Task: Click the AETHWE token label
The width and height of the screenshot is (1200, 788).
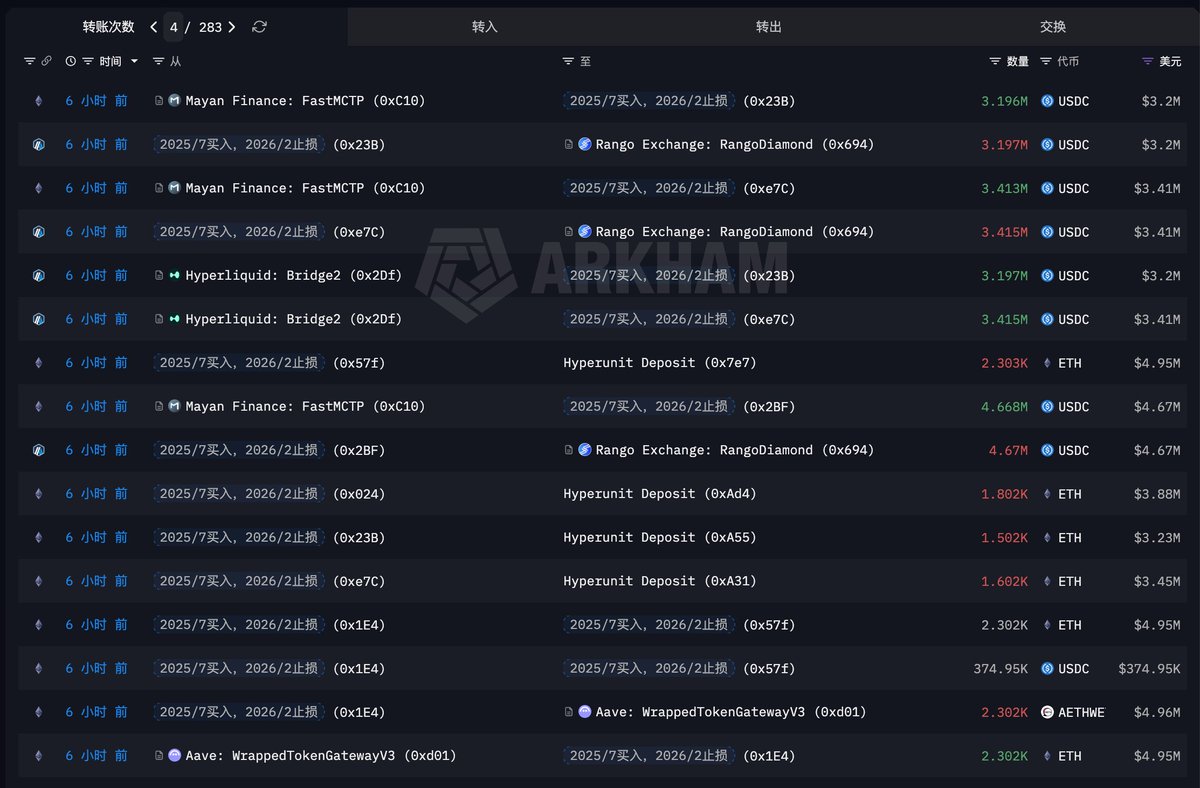Action: [x=1082, y=712]
